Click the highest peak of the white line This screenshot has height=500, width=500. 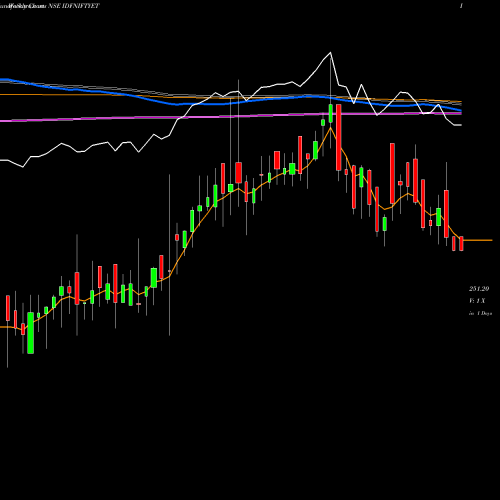point(330,53)
